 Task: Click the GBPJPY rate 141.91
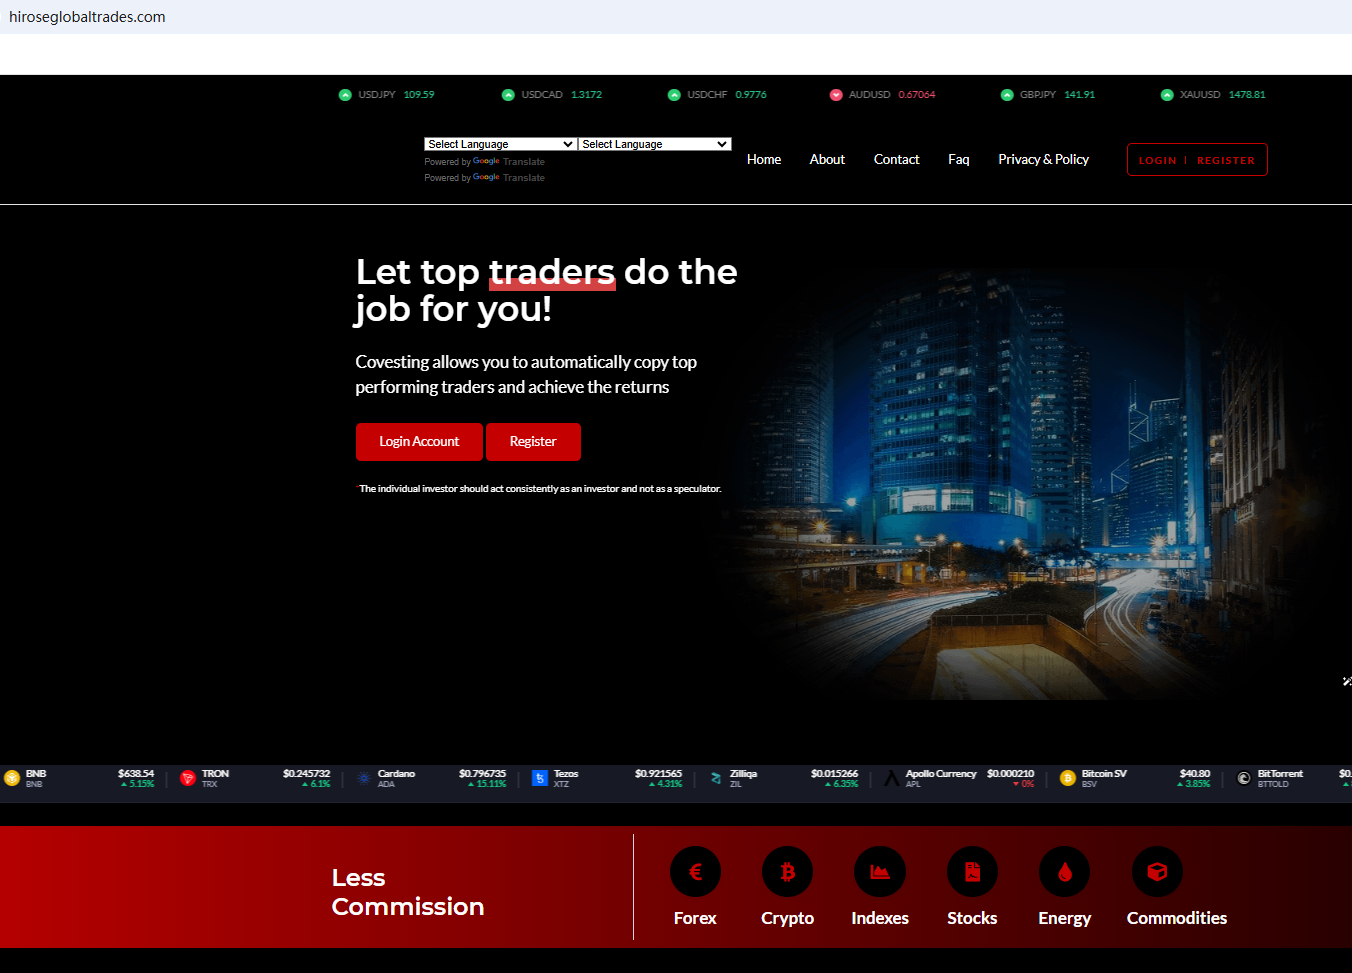pos(1080,95)
